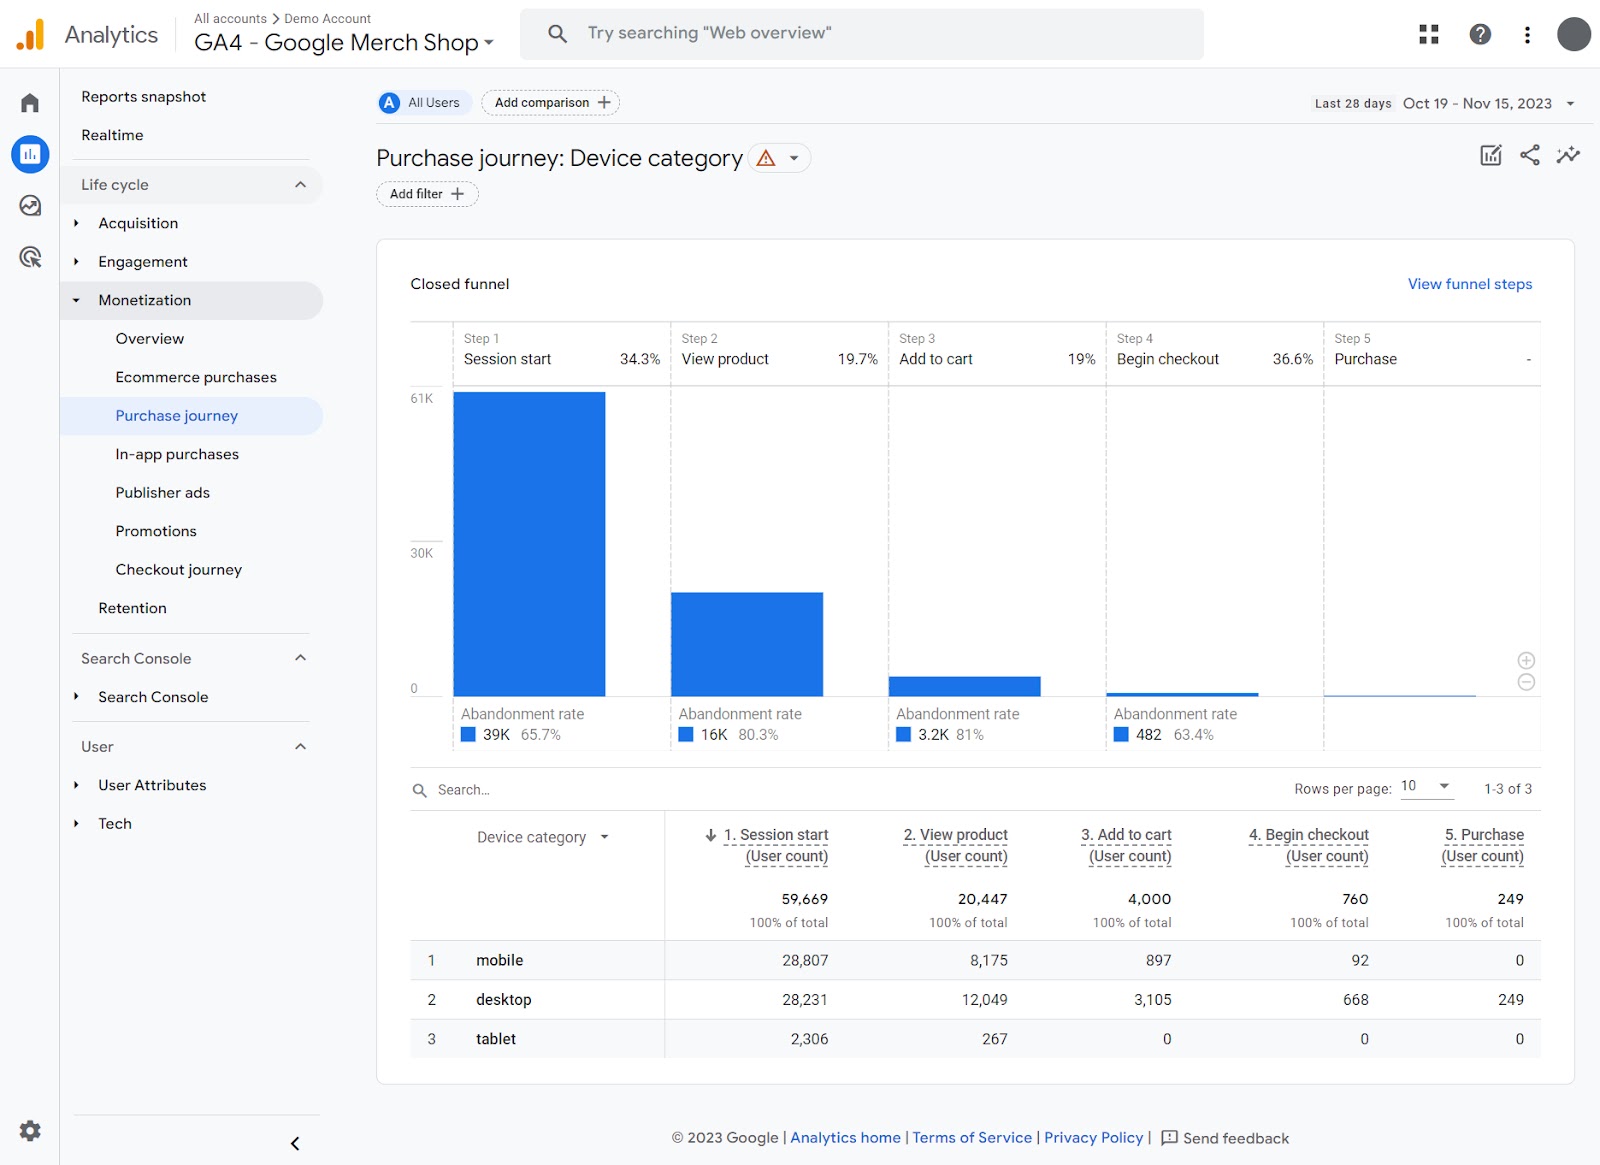Open the Admin settings gear

click(x=29, y=1130)
